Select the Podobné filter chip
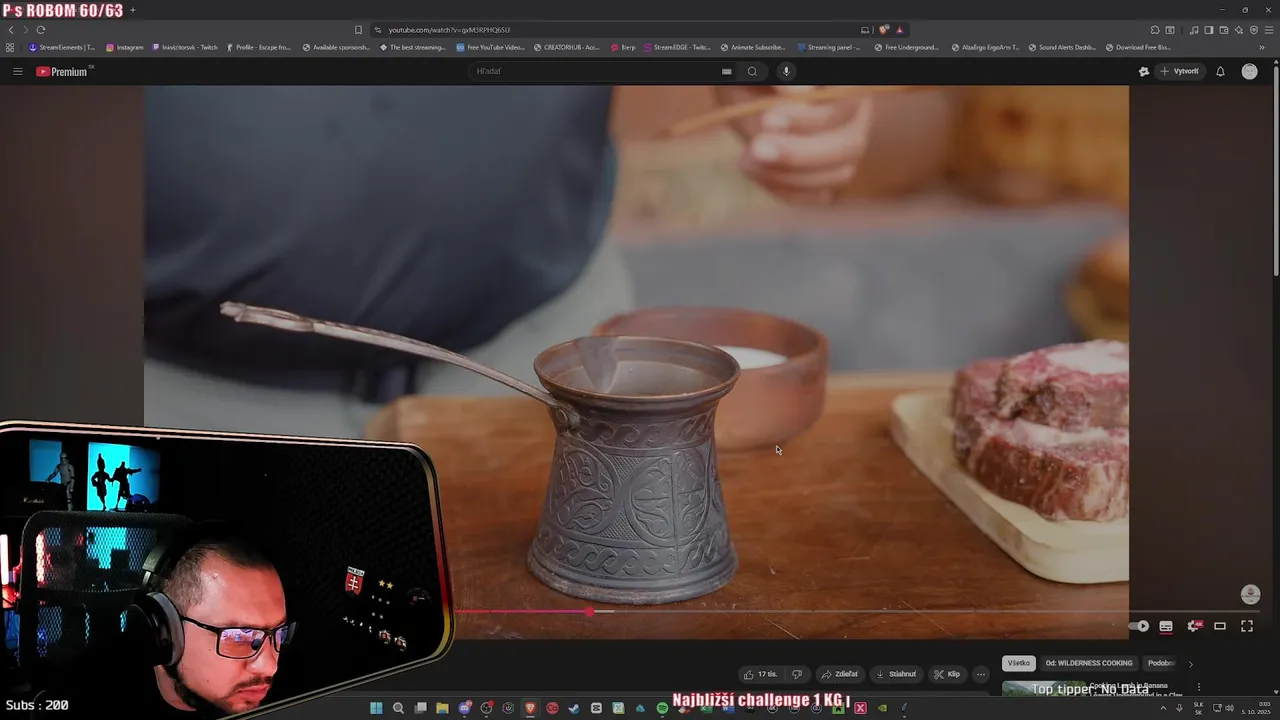The width and height of the screenshot is (1280, 720). [1161, 663]
